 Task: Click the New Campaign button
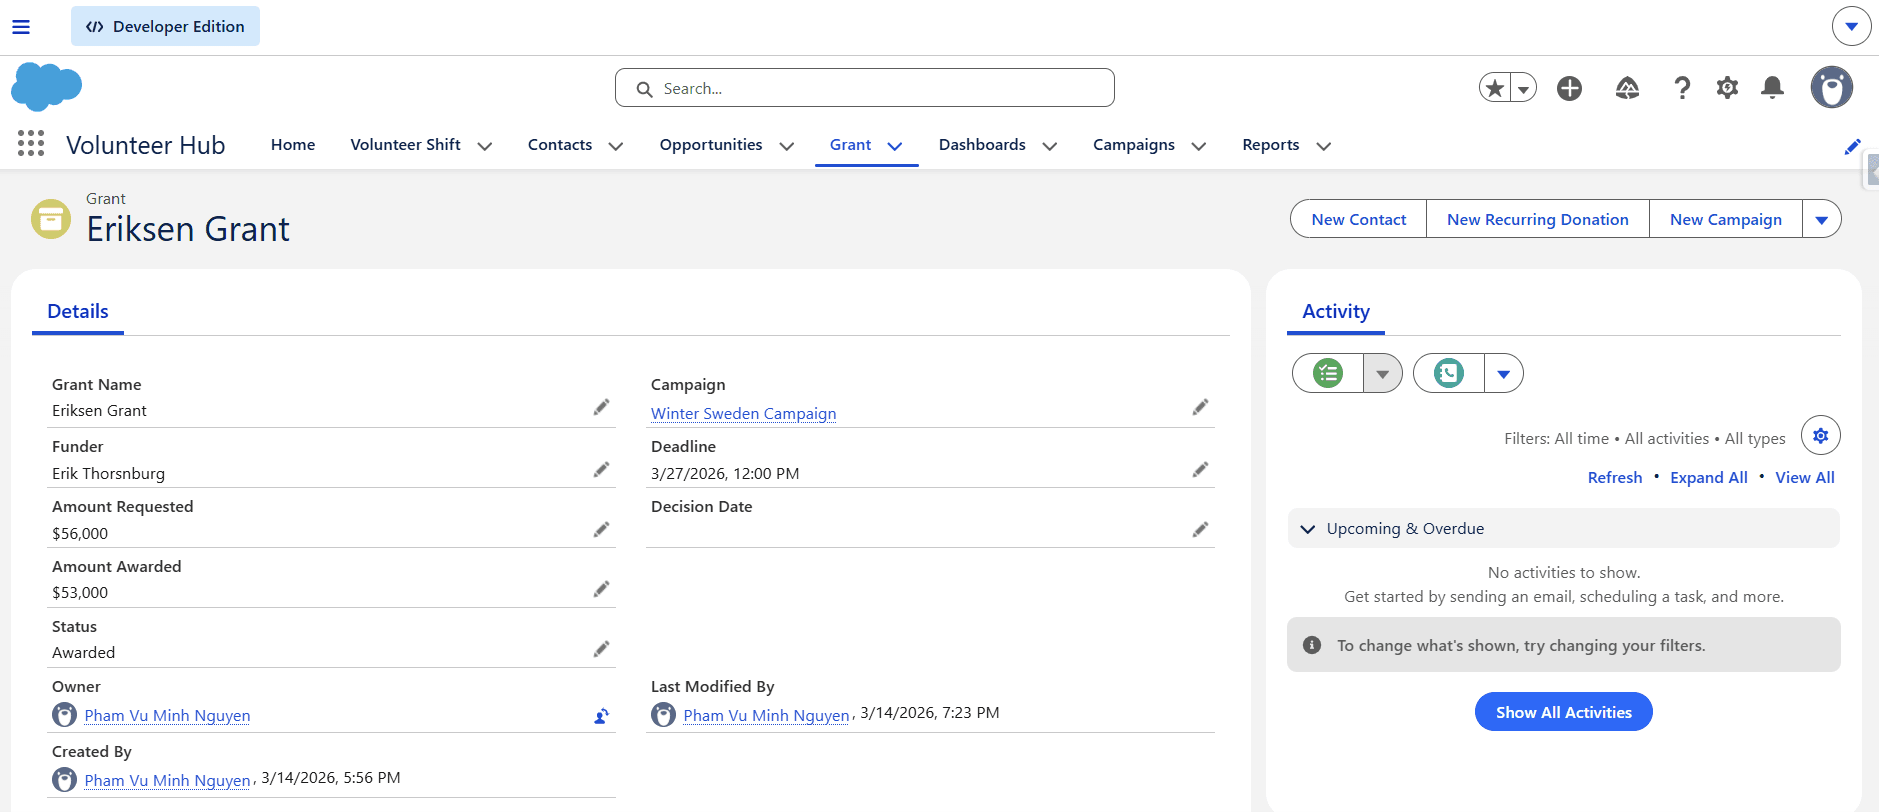point(1726,219)
